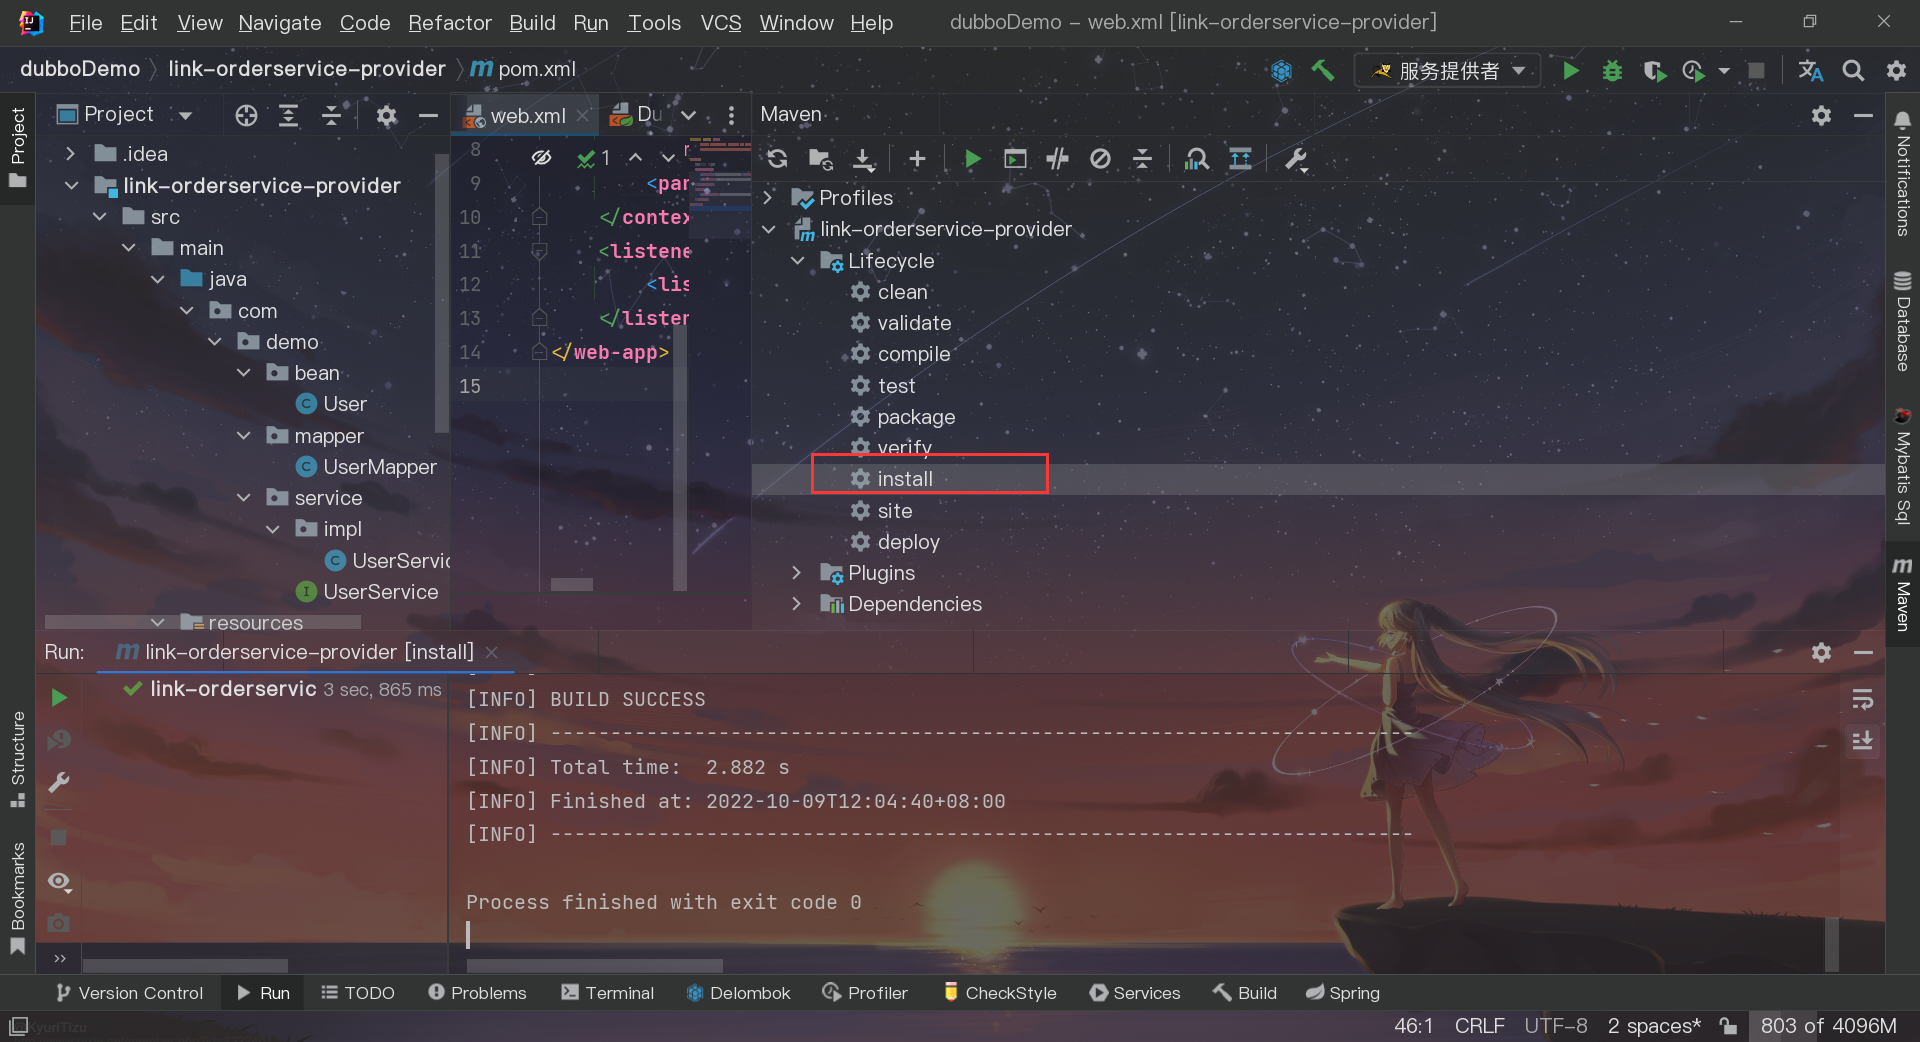Expand the Dependencies node in Maven
This screenshot has width=1920, height=1042.
[796, 603]
